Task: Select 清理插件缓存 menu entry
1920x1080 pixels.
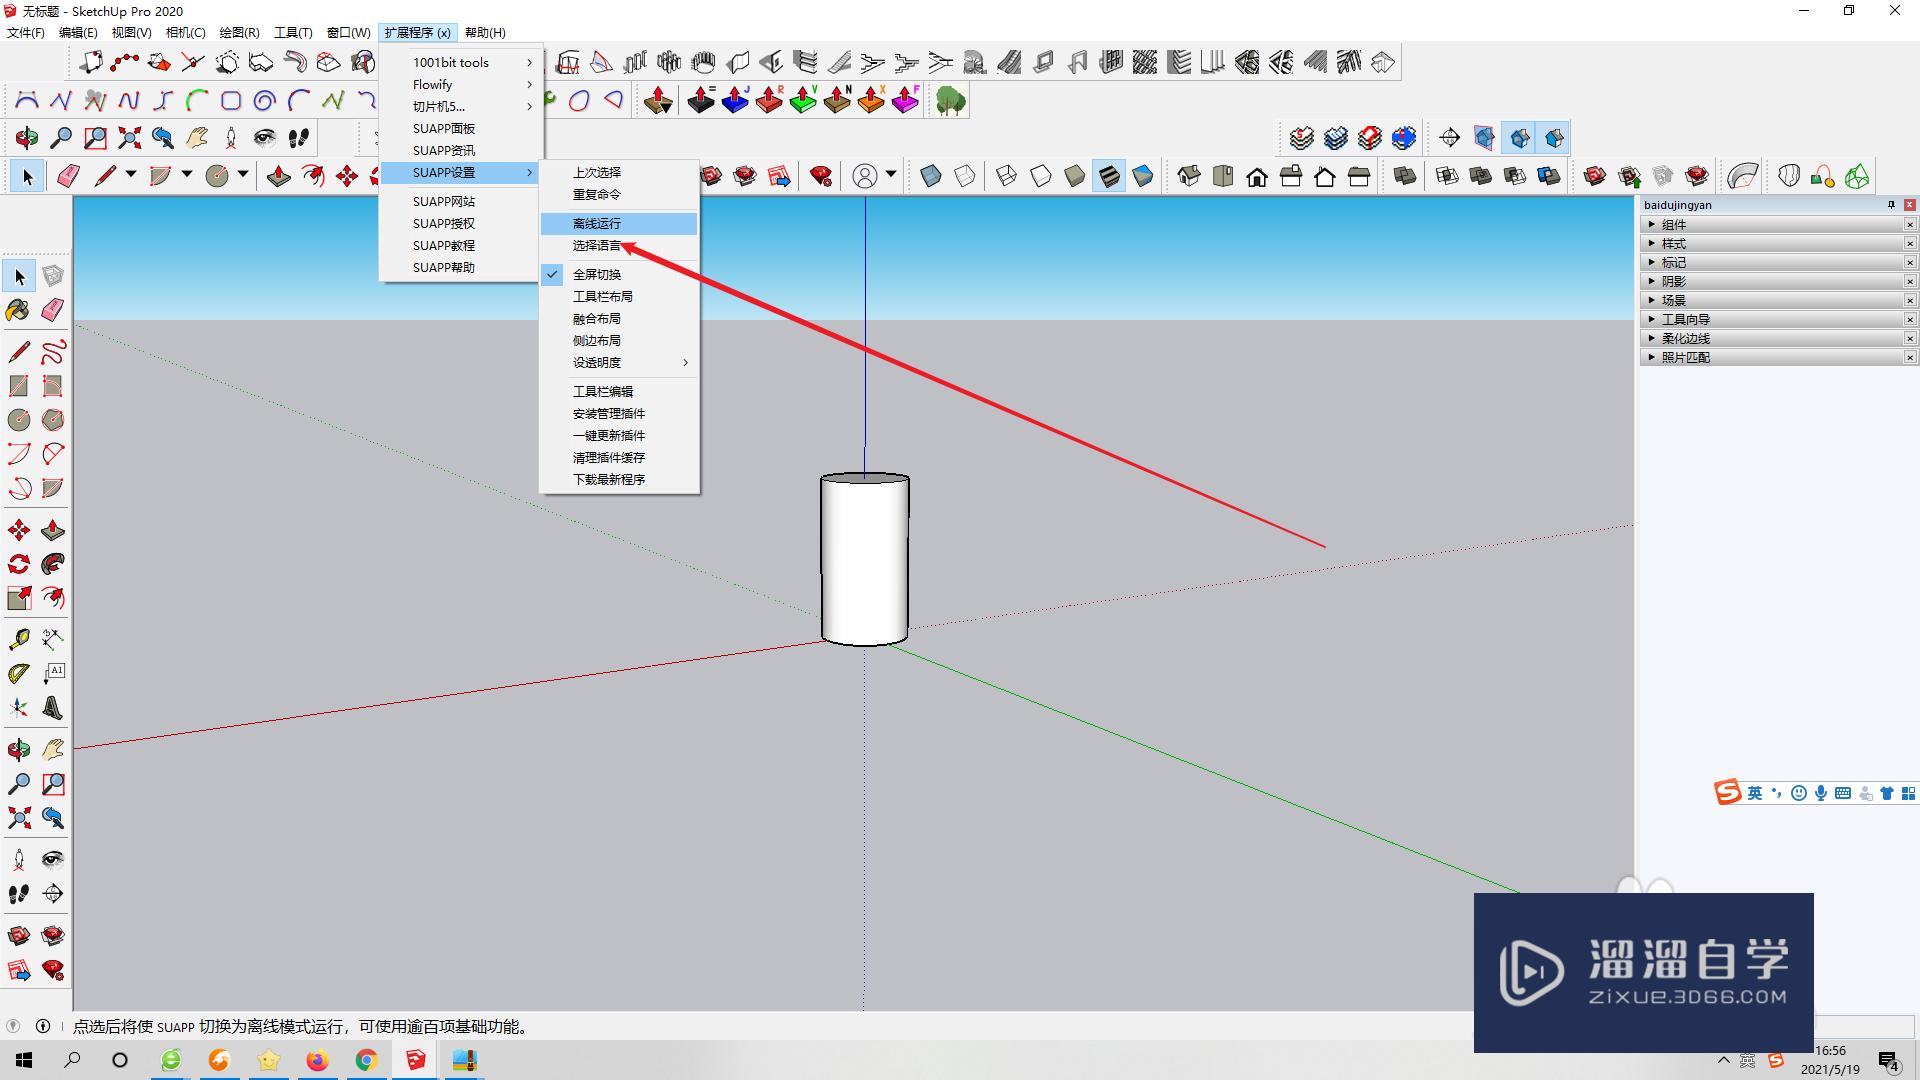Action: (x=619, y=457)
